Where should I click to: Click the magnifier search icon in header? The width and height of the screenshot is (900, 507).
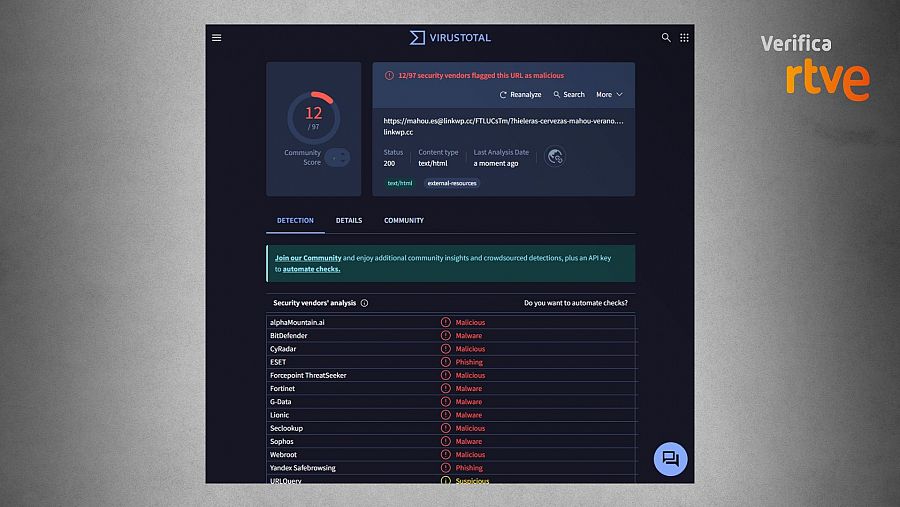[x=666, y=38]
